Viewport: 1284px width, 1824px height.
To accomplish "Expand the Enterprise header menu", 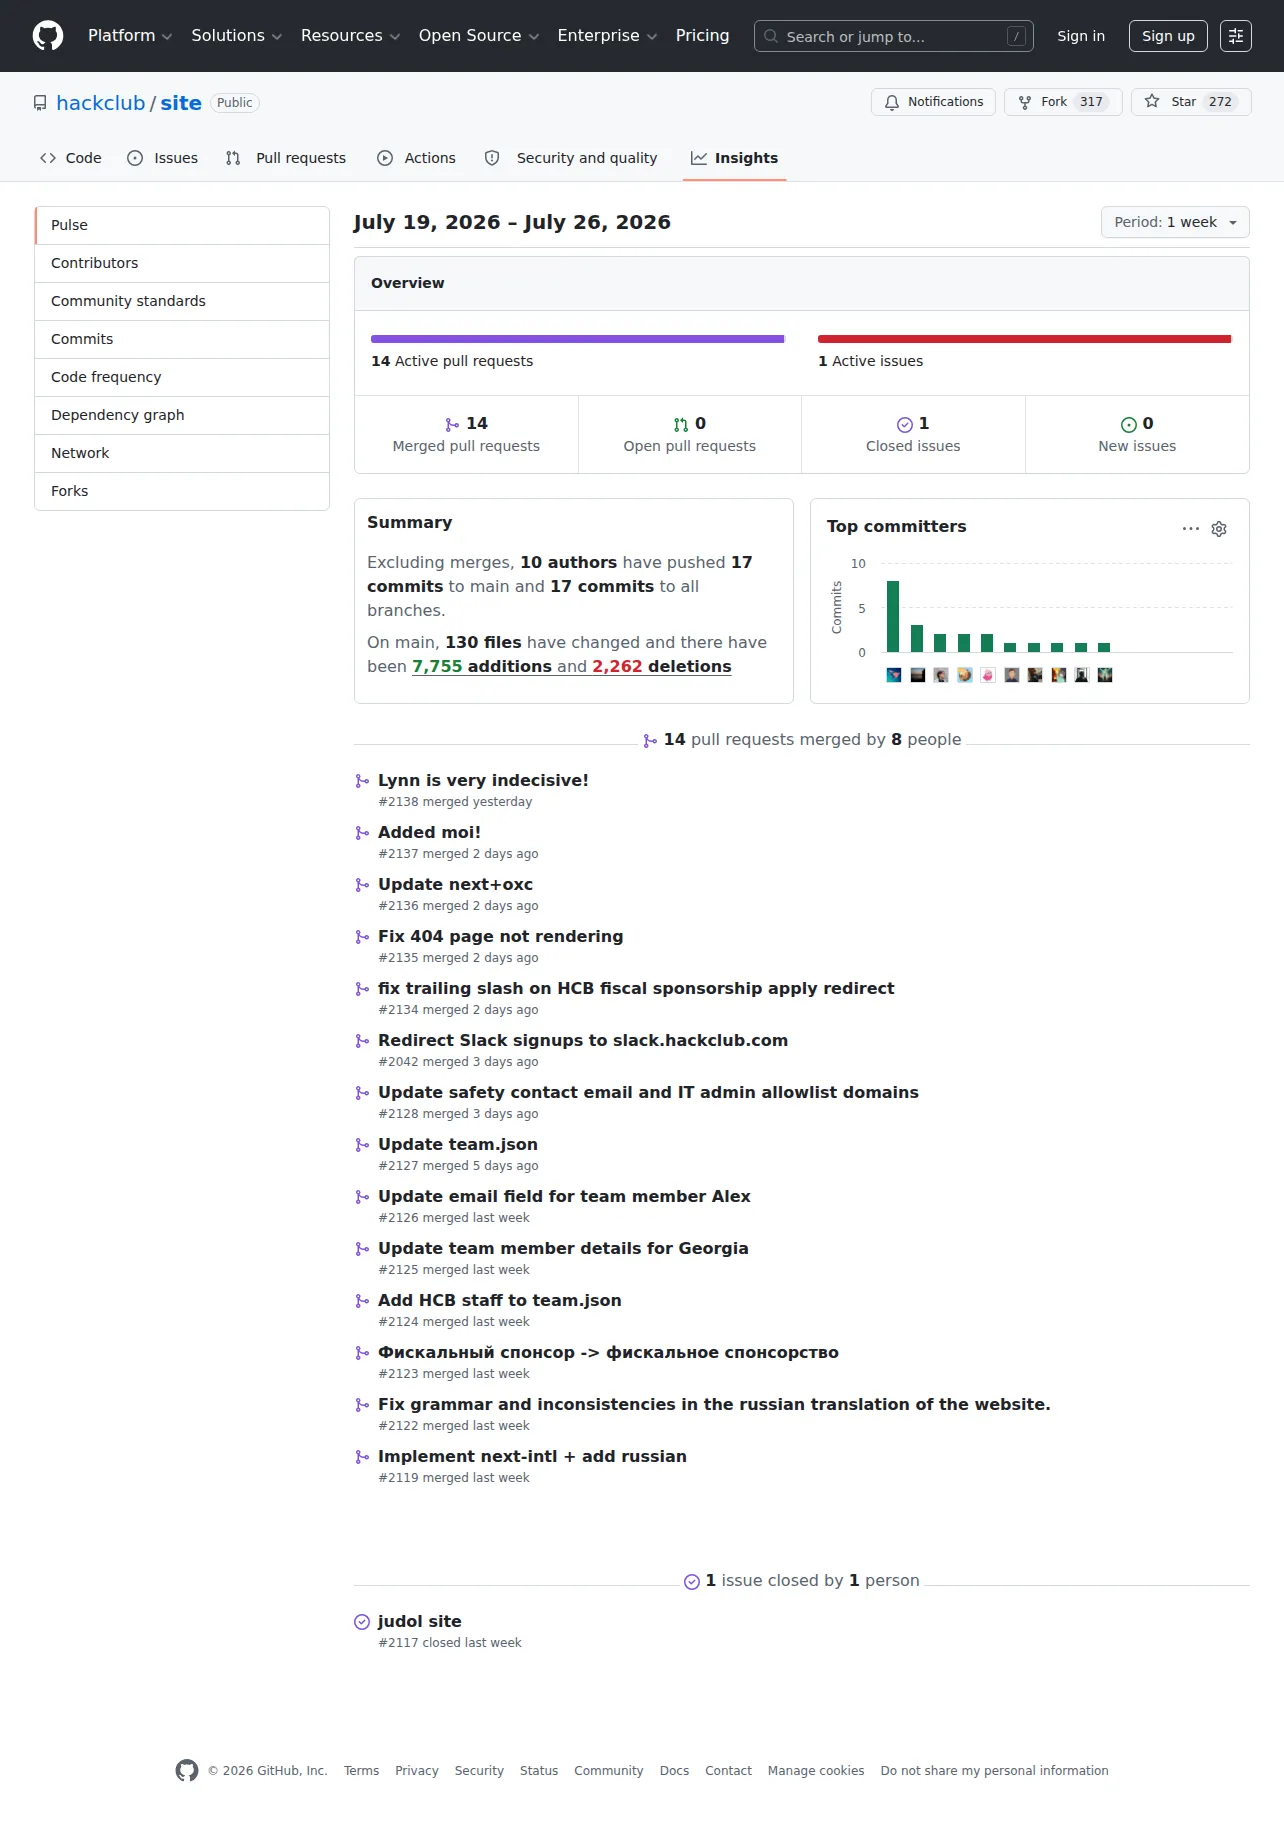I will [607, 36].
